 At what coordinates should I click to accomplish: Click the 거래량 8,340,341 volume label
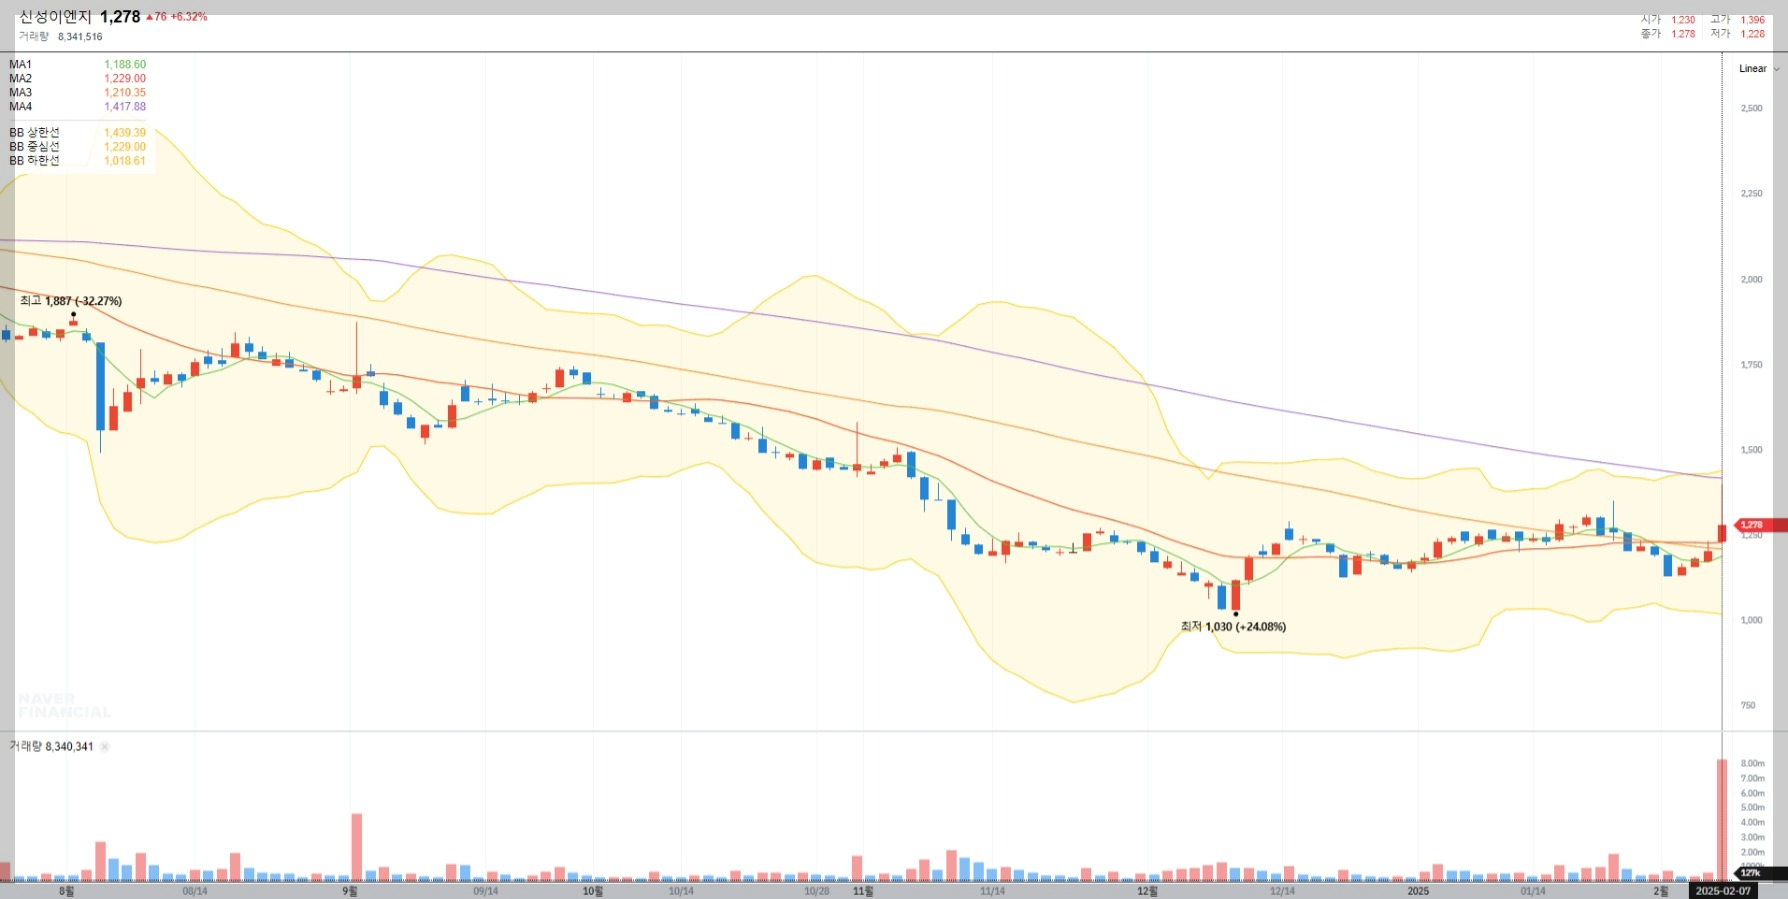[51, 747]
